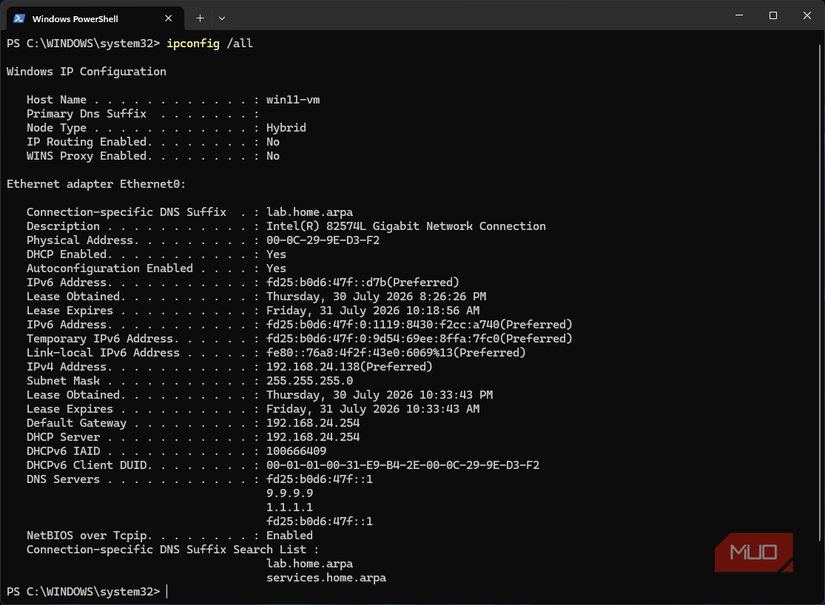Click the IP Routing Enabled No value

point(273,142)
